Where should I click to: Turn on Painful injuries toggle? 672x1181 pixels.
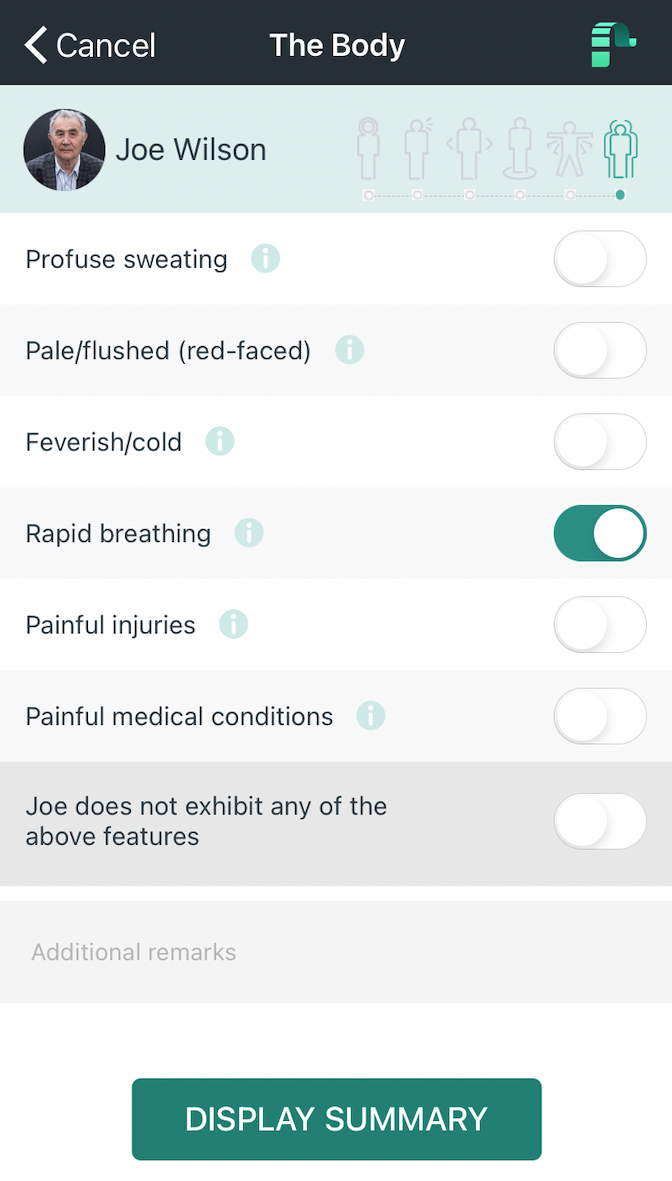[600, 624]
